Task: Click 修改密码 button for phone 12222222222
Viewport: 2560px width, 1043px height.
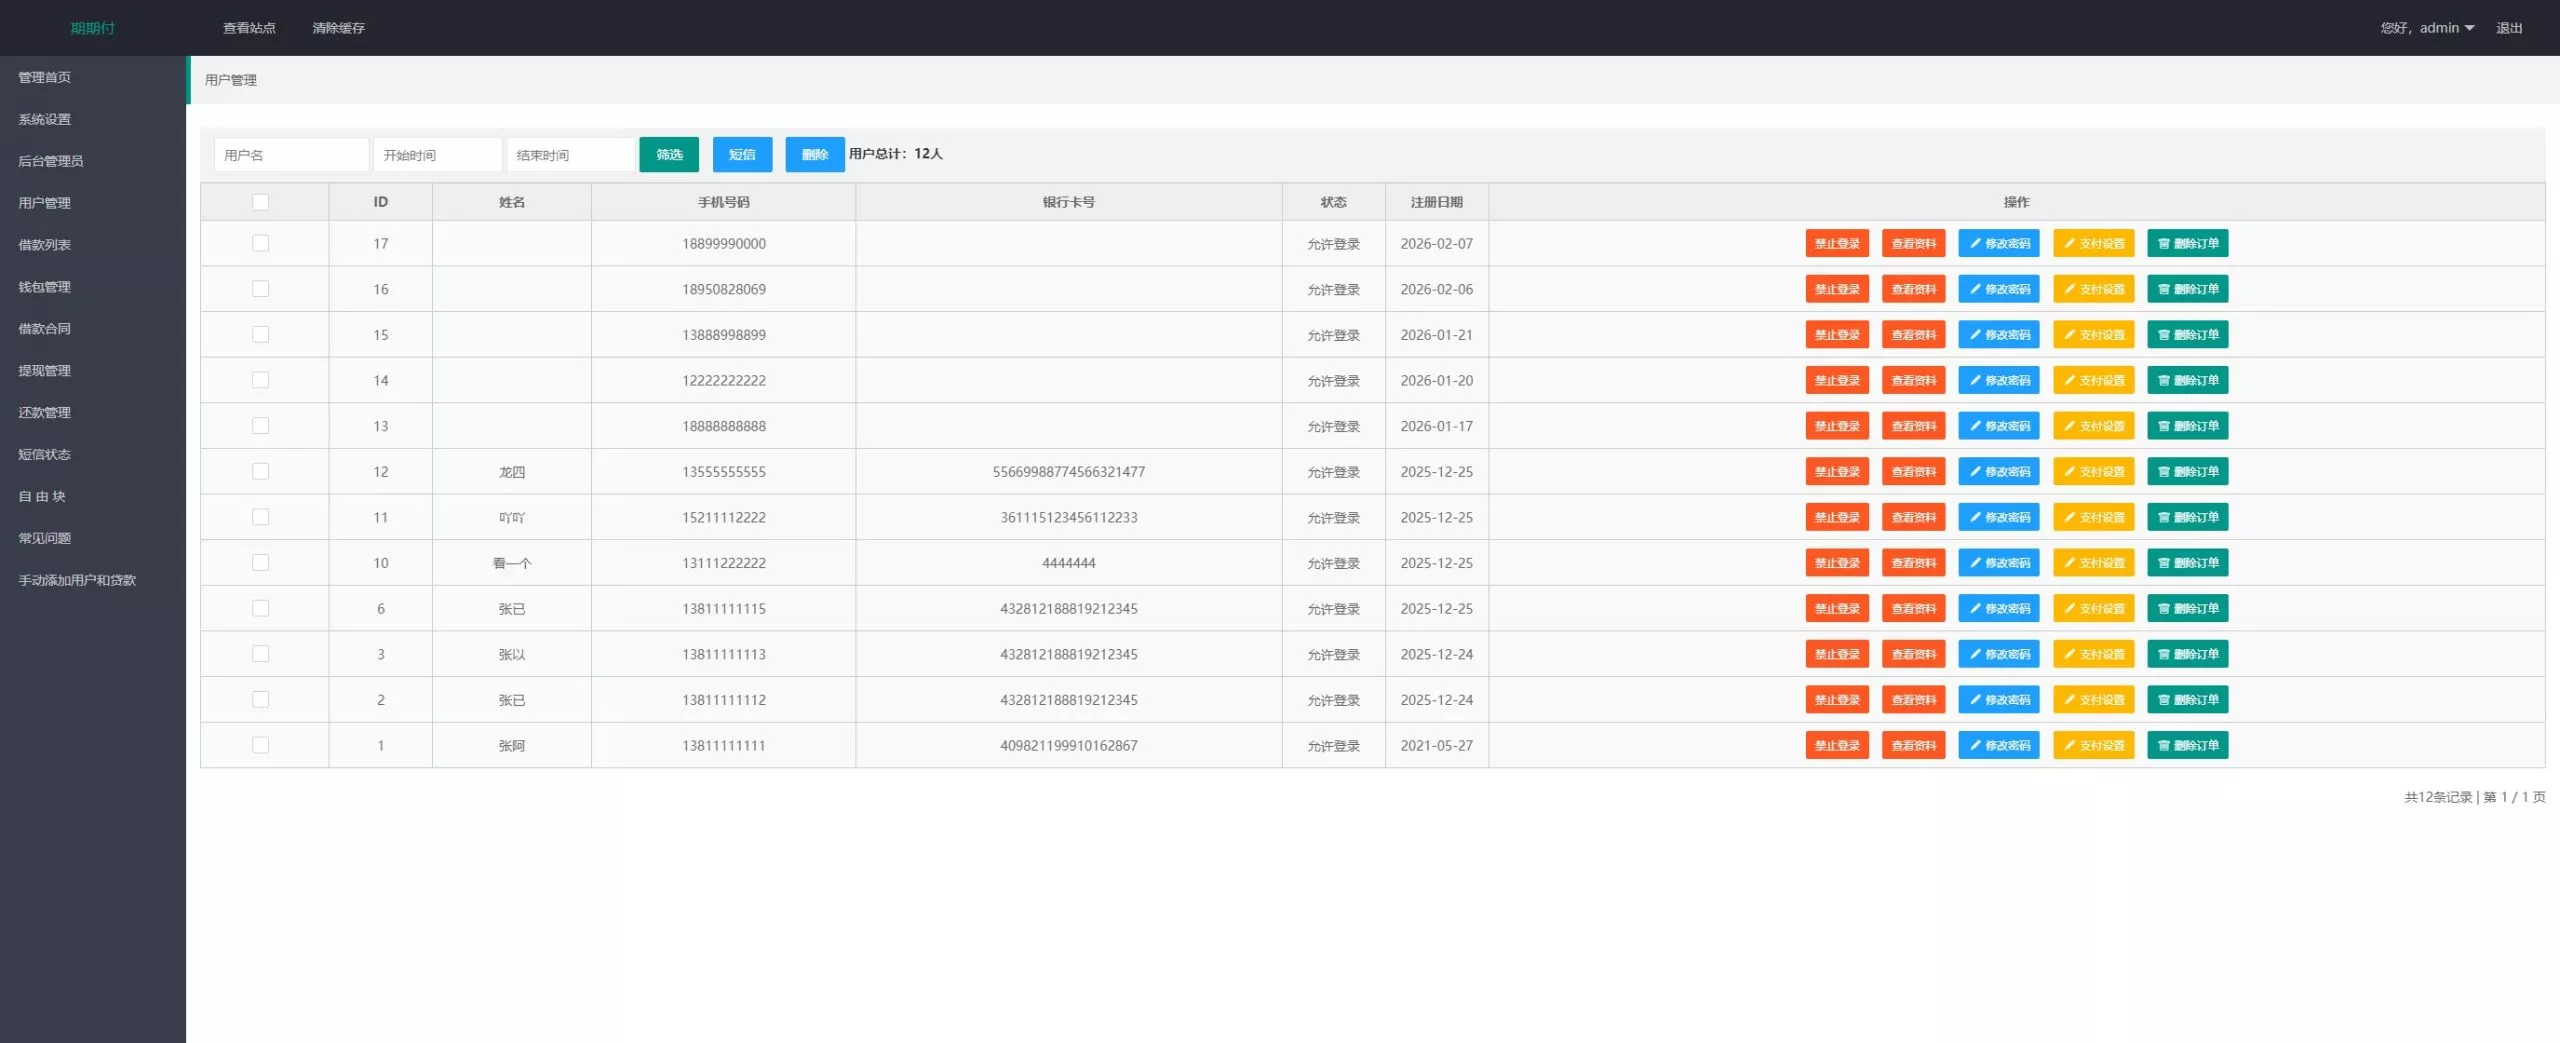Action: click(1998, 380)
